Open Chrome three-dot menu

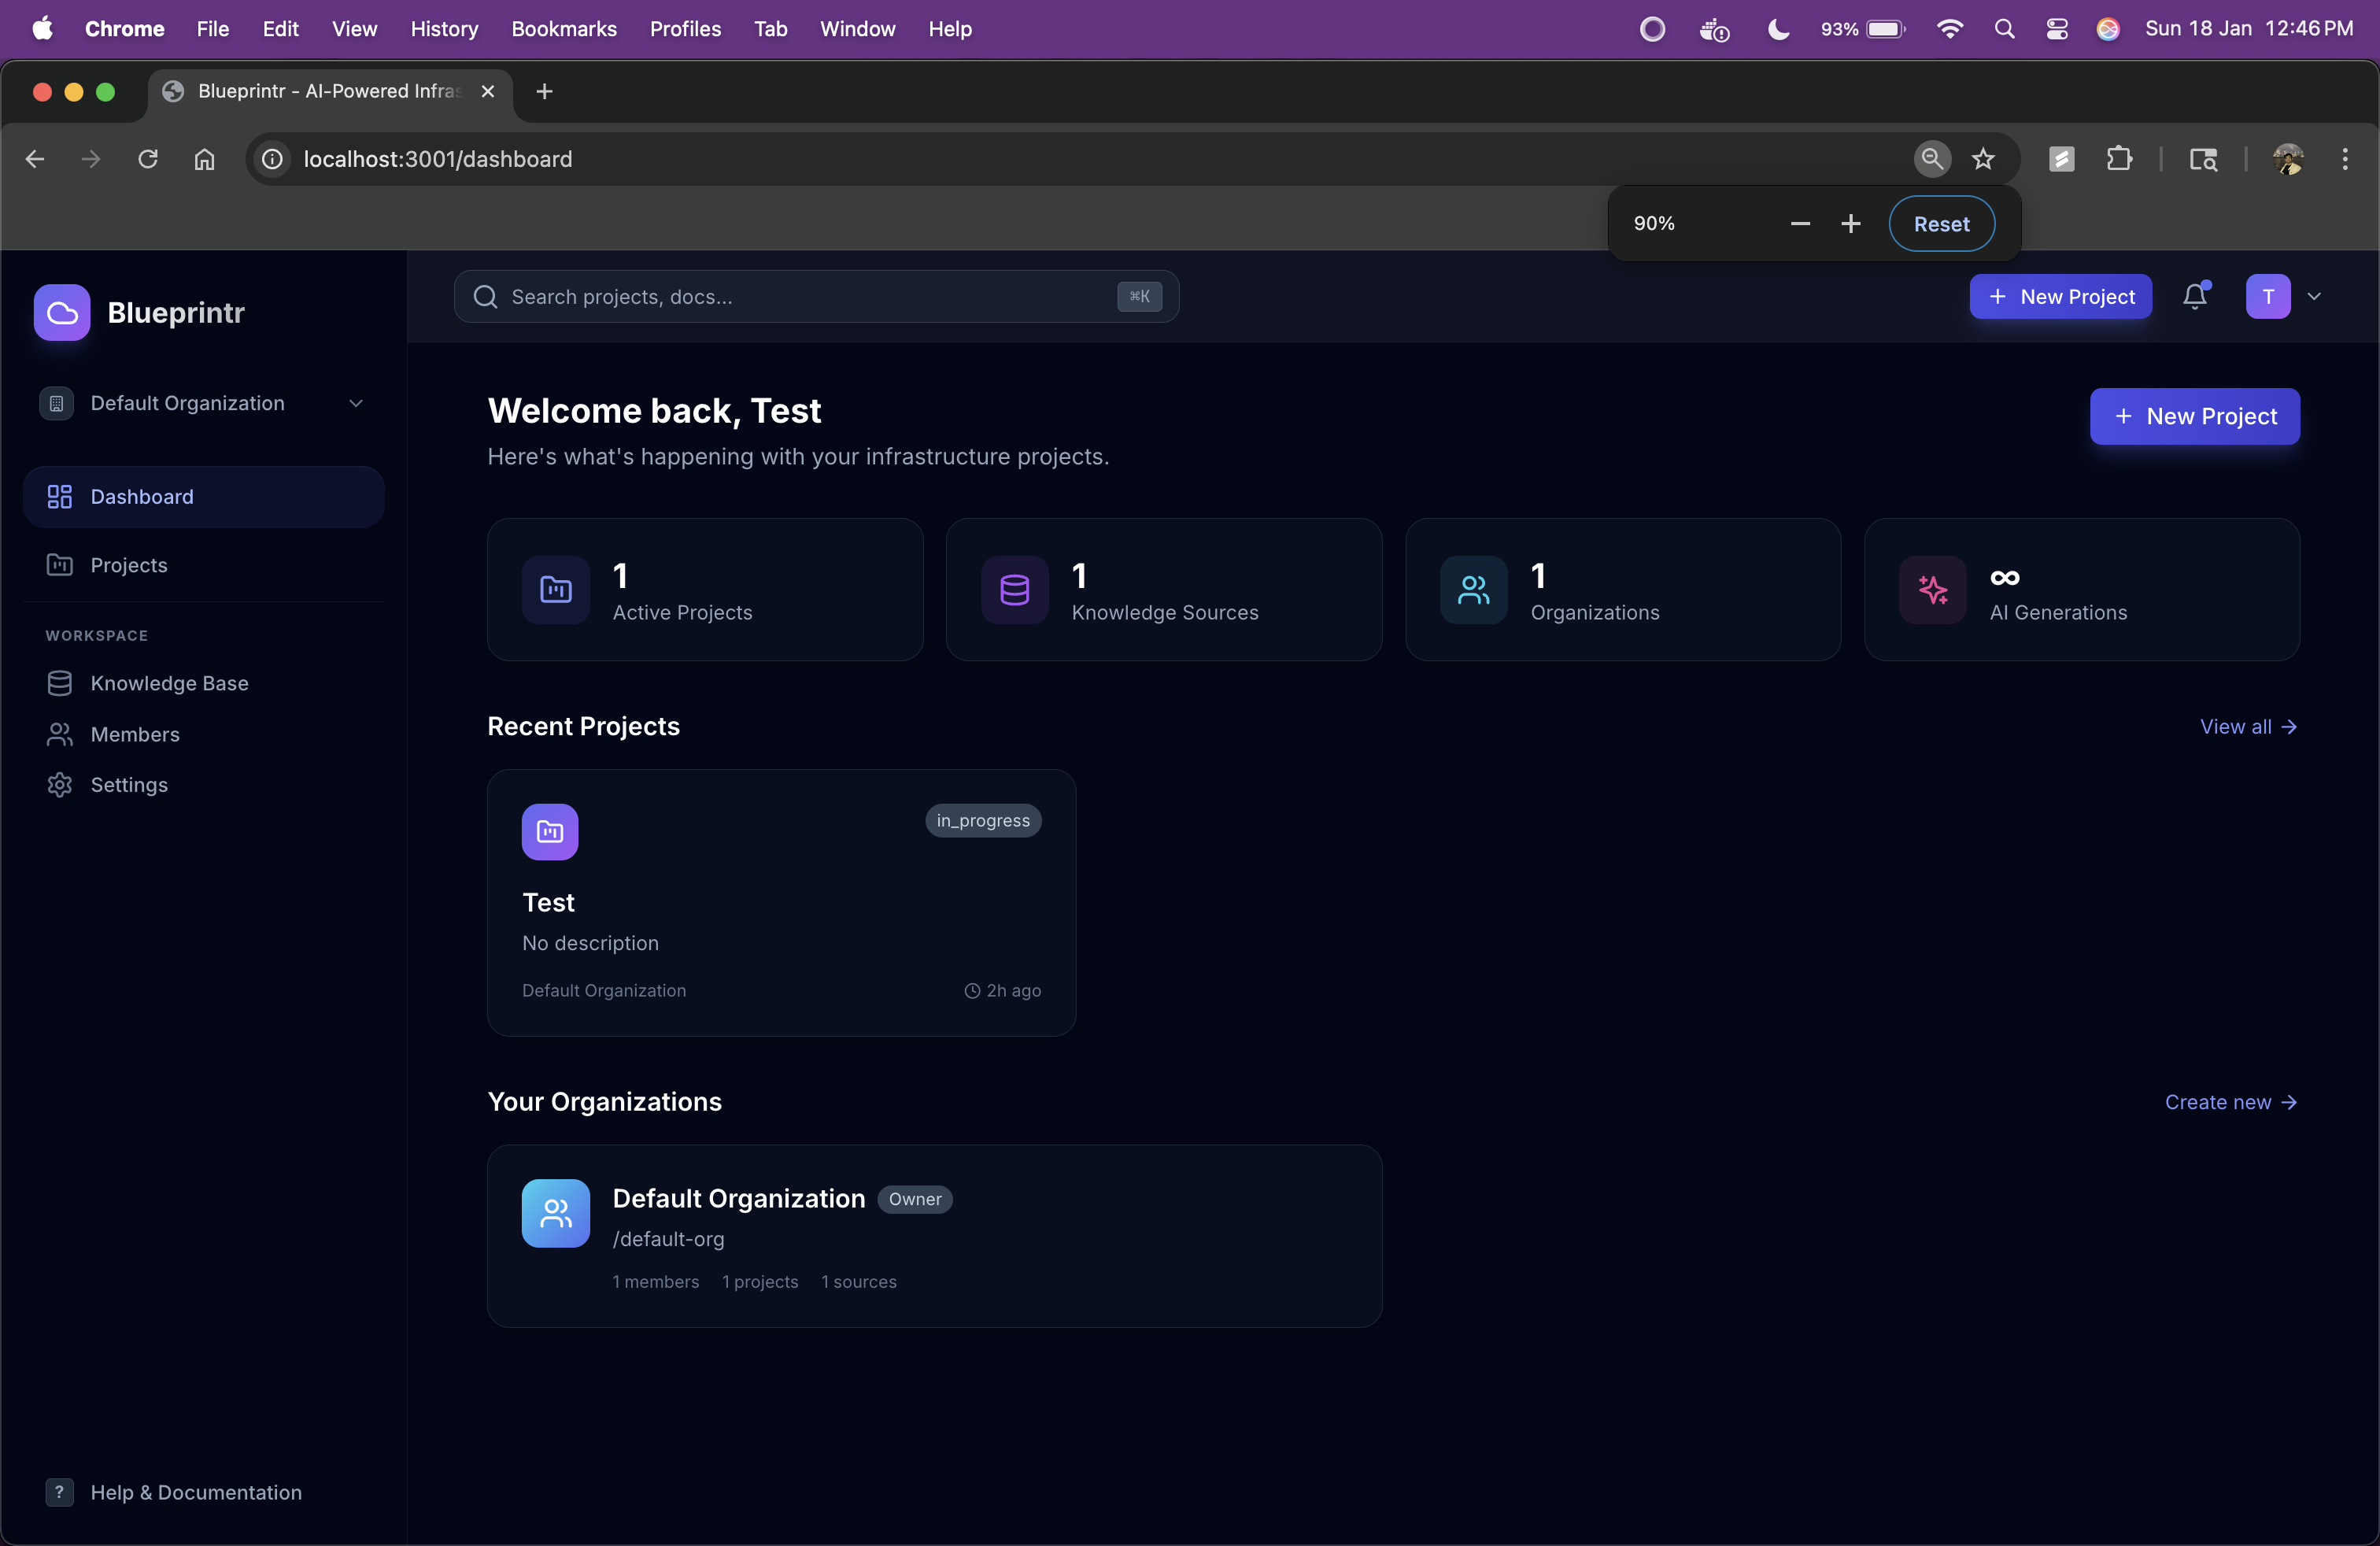(x=2344, y=159)
